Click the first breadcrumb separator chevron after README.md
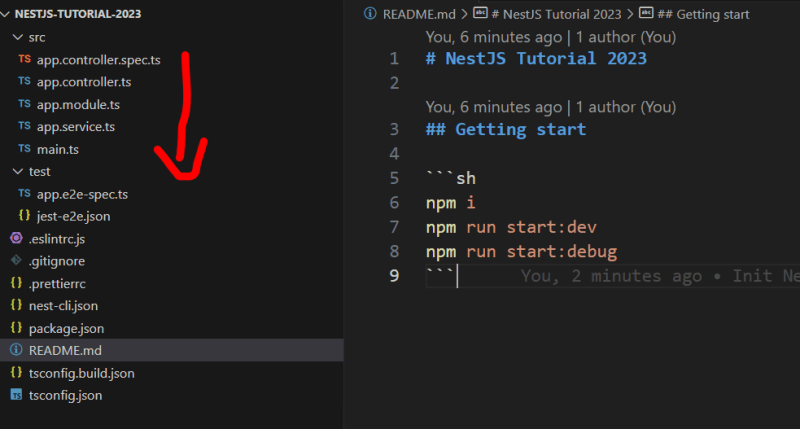Screen dimensions: 800x429 pyautogui.click(x=464, y=14)
